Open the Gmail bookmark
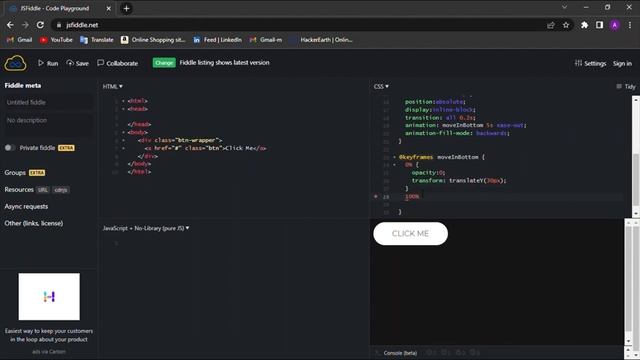This screenshot has height=360, width=640. pyautogui.click(x=20, y=40)
